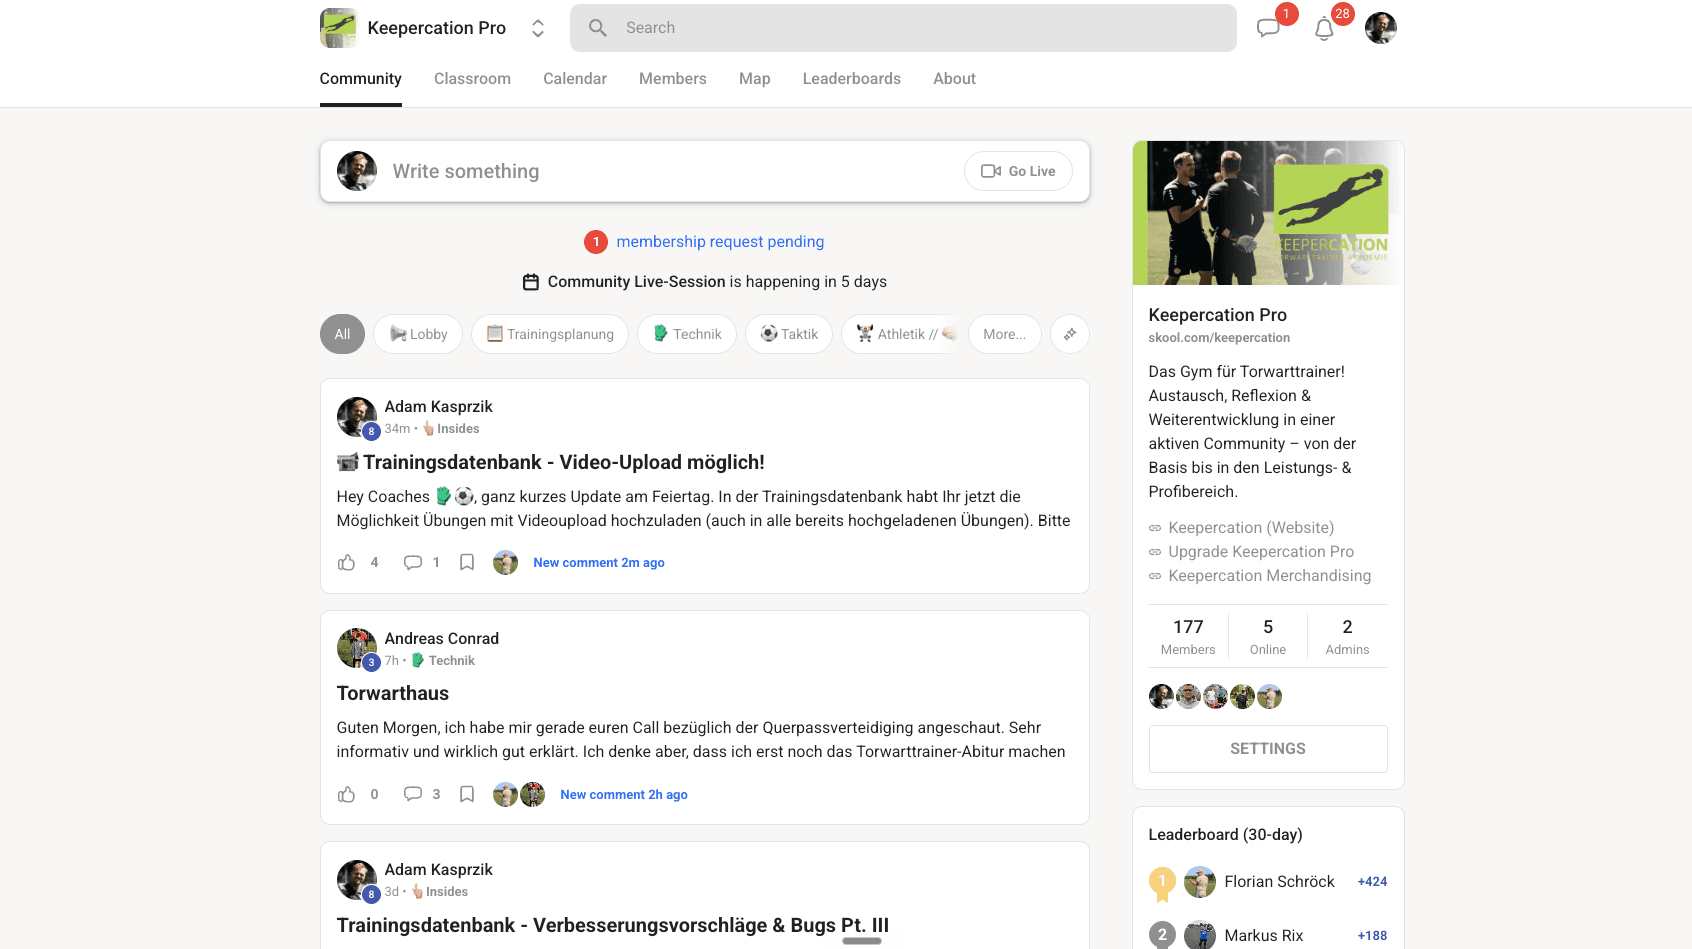Bookmark the Torwarthaus post
Screen dimensions: 1692x949
click(467, 794)
